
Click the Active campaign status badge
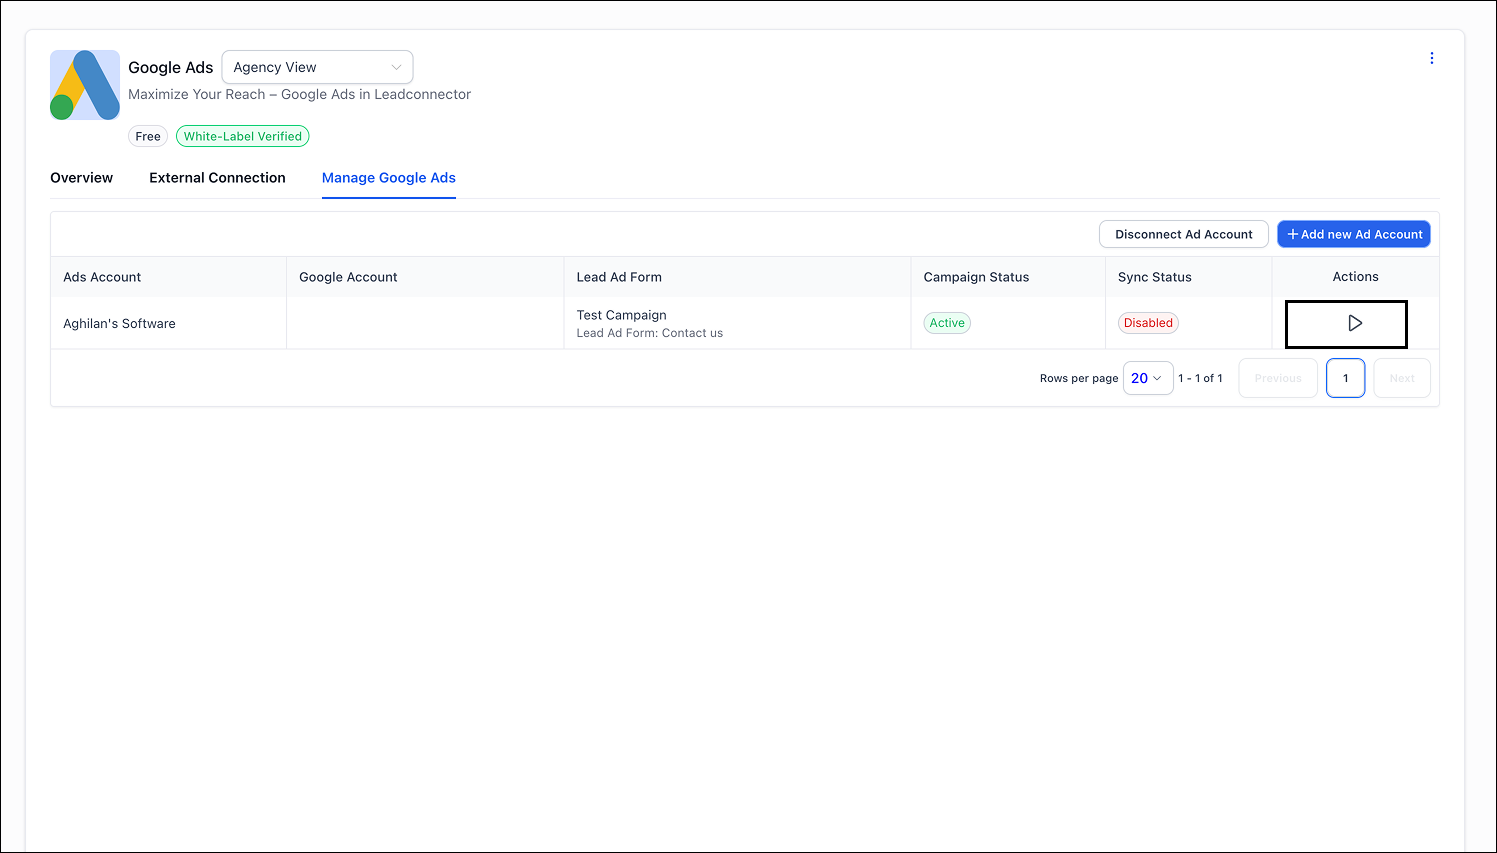[x=947, y=323]
